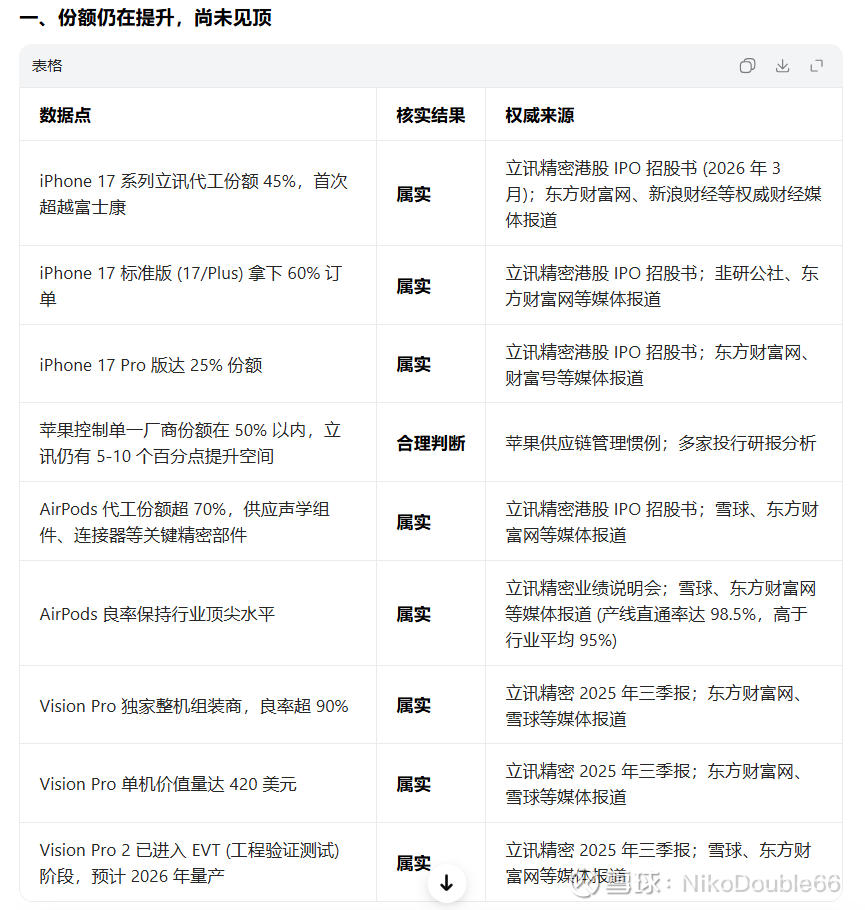Click the 苹果供应链管理惯例 source cell

coord(664,443)
